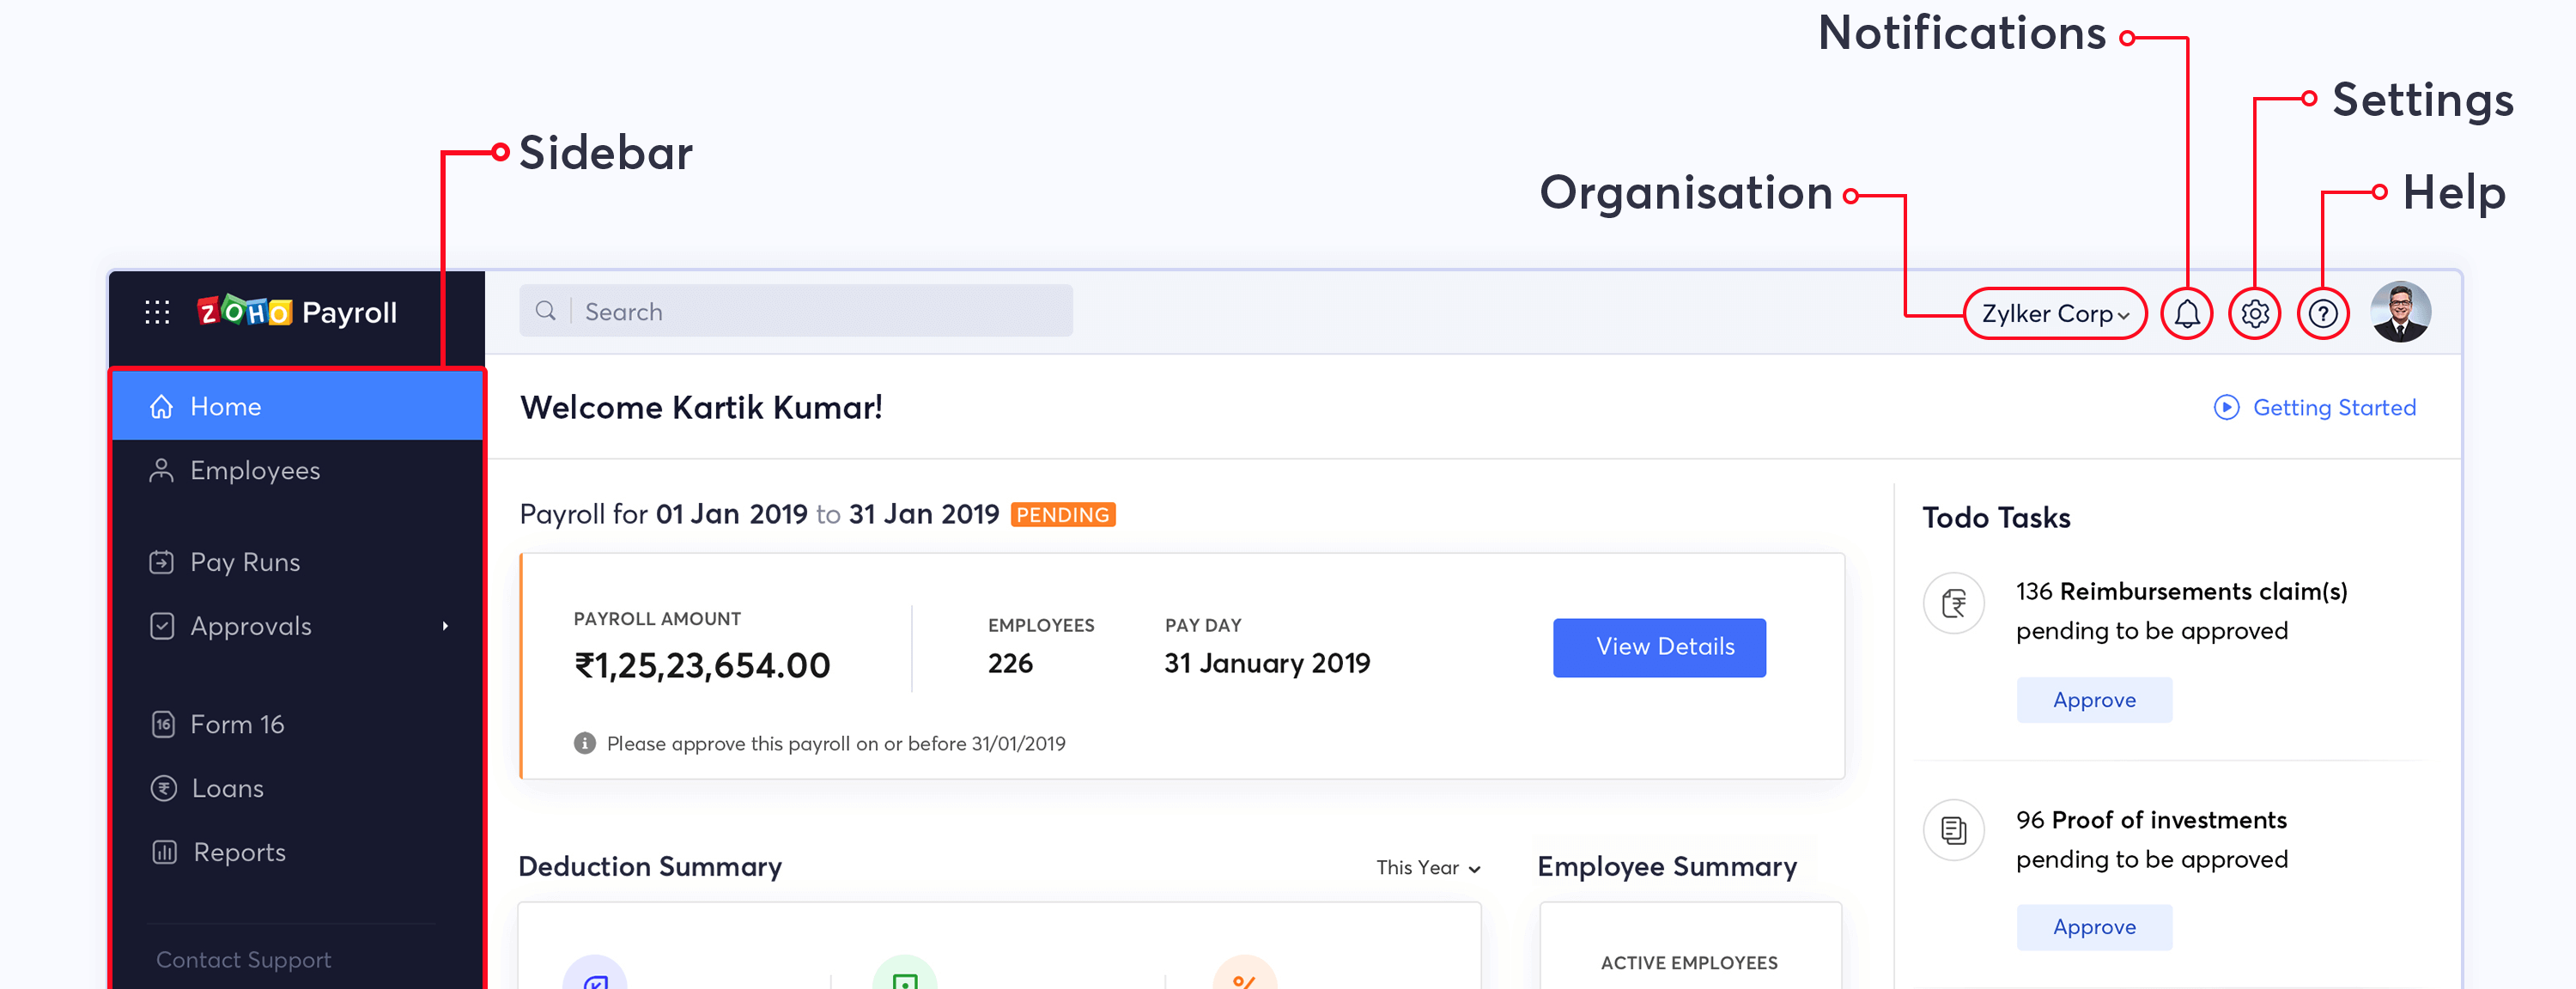Open the apps grid launcher icon

point(157,312)
